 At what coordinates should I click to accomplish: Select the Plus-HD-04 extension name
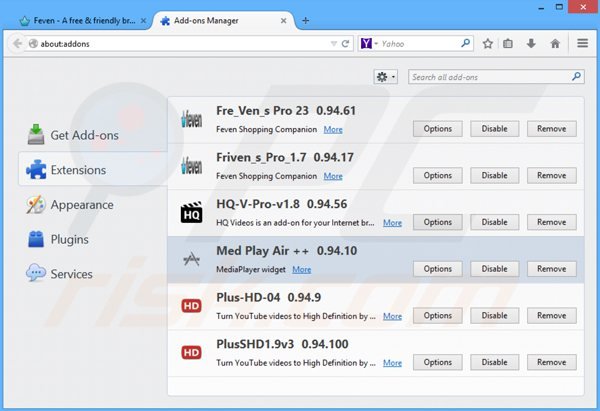pyautogui.click(x=248, y=297)
